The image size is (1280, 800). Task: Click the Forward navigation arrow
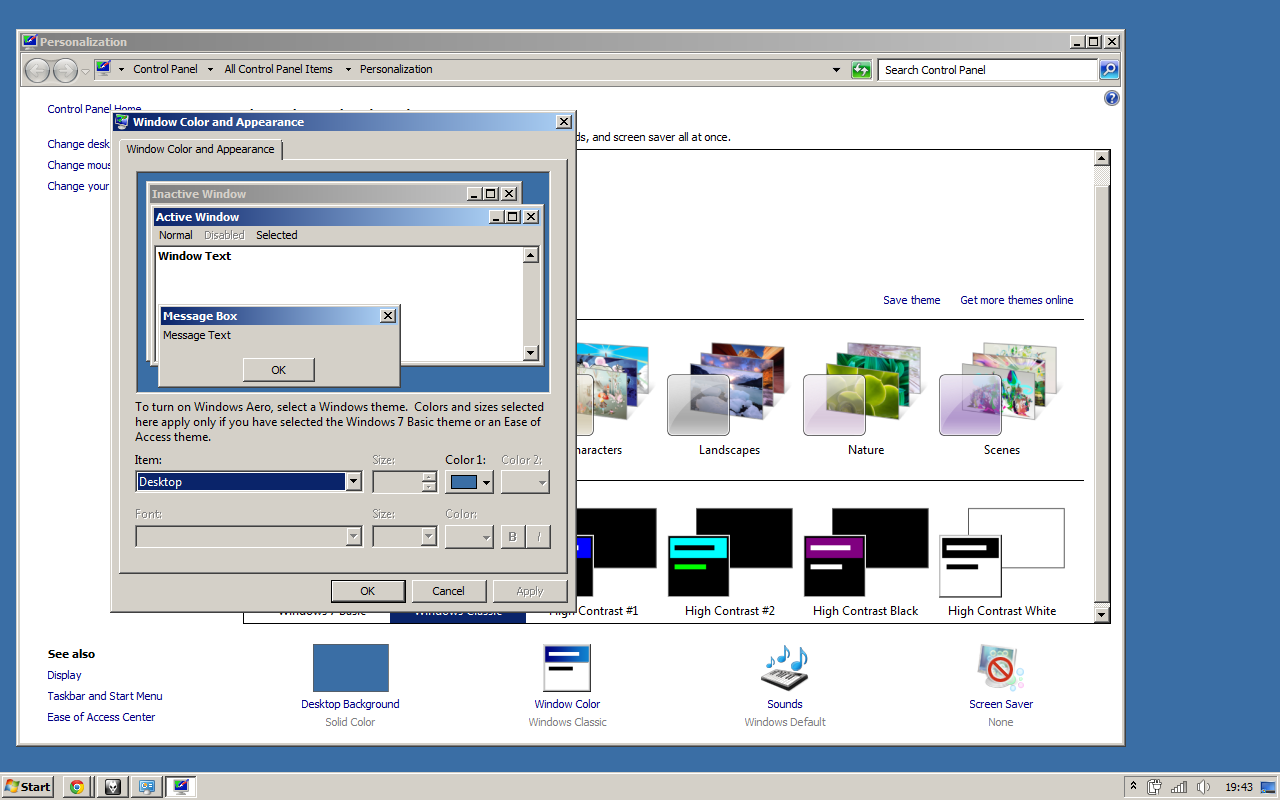pos(65,70)
